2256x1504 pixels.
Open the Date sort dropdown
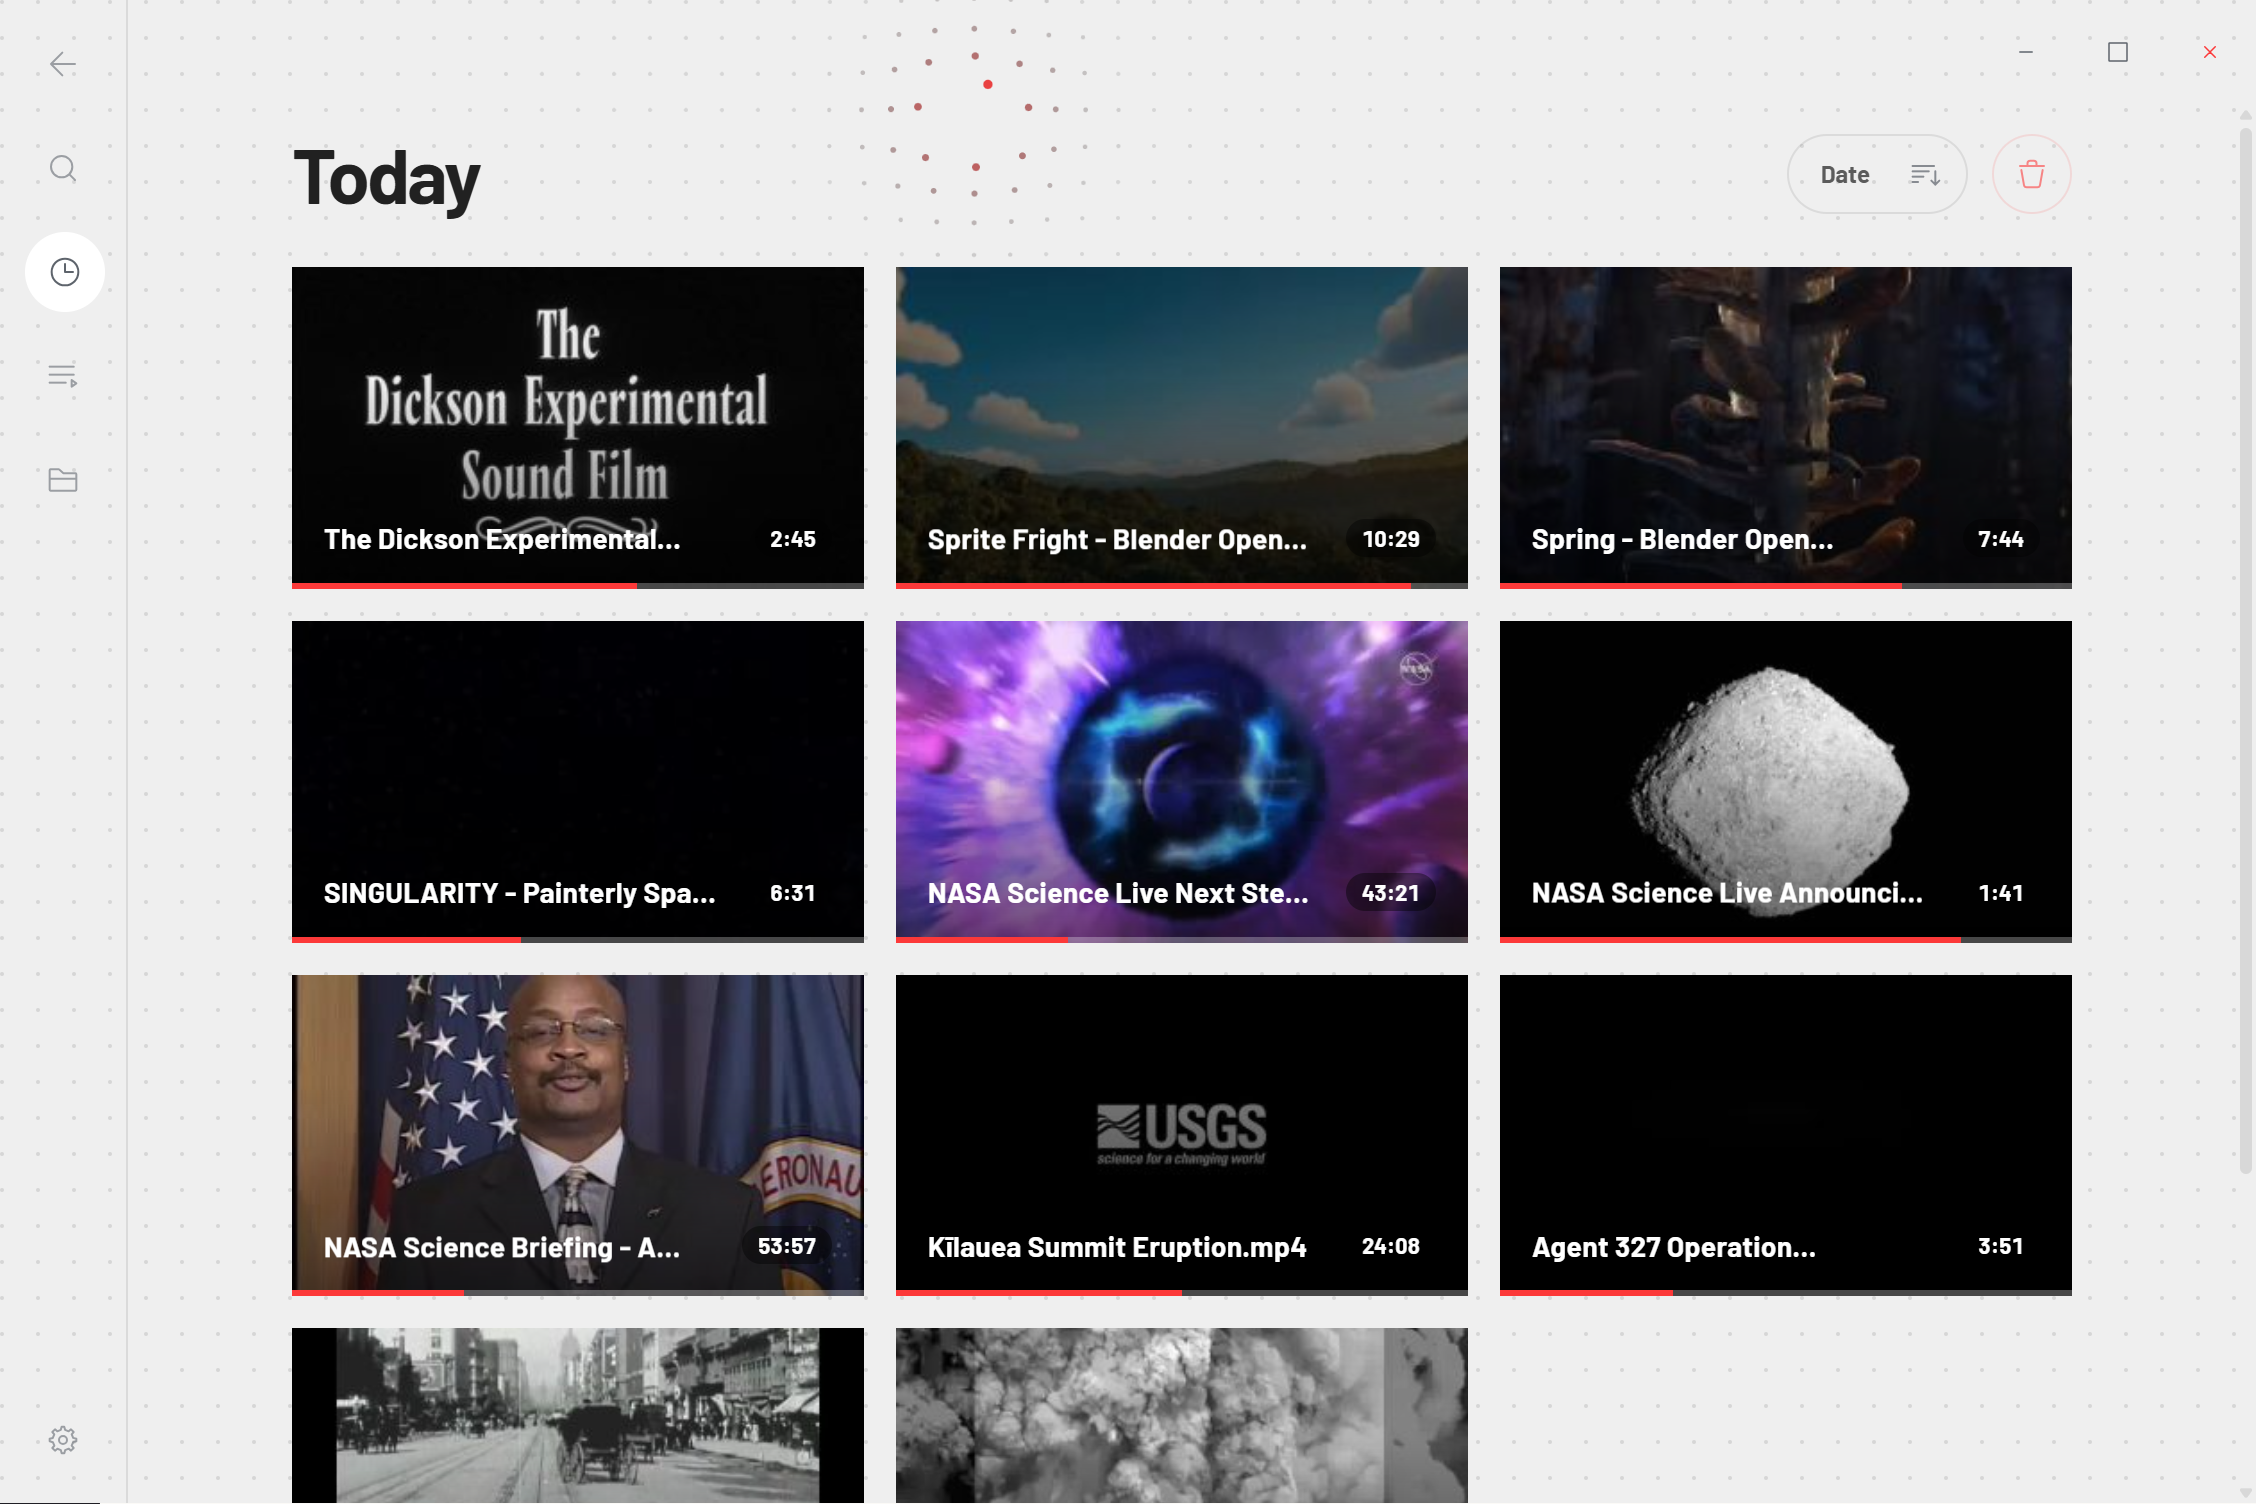tap(1877, 175)
